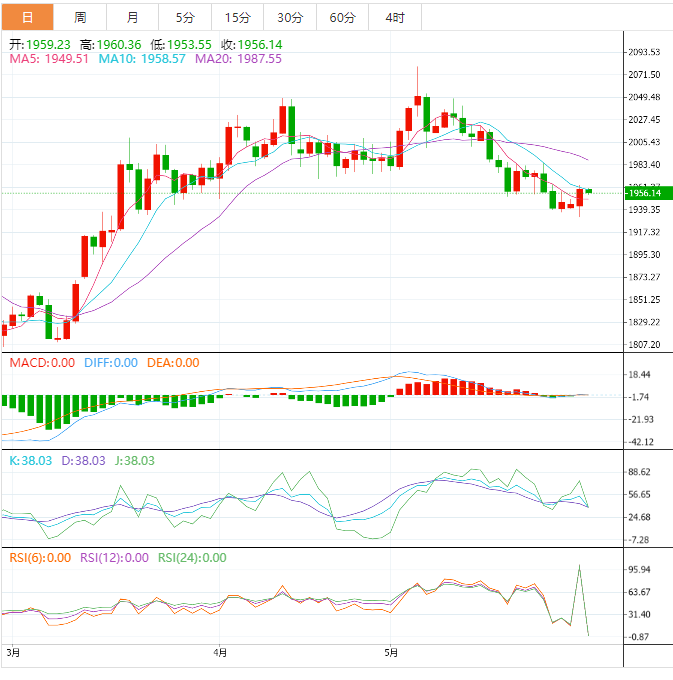
Task: Click the RSI(6) indicator label
Action: click(40, 558)
